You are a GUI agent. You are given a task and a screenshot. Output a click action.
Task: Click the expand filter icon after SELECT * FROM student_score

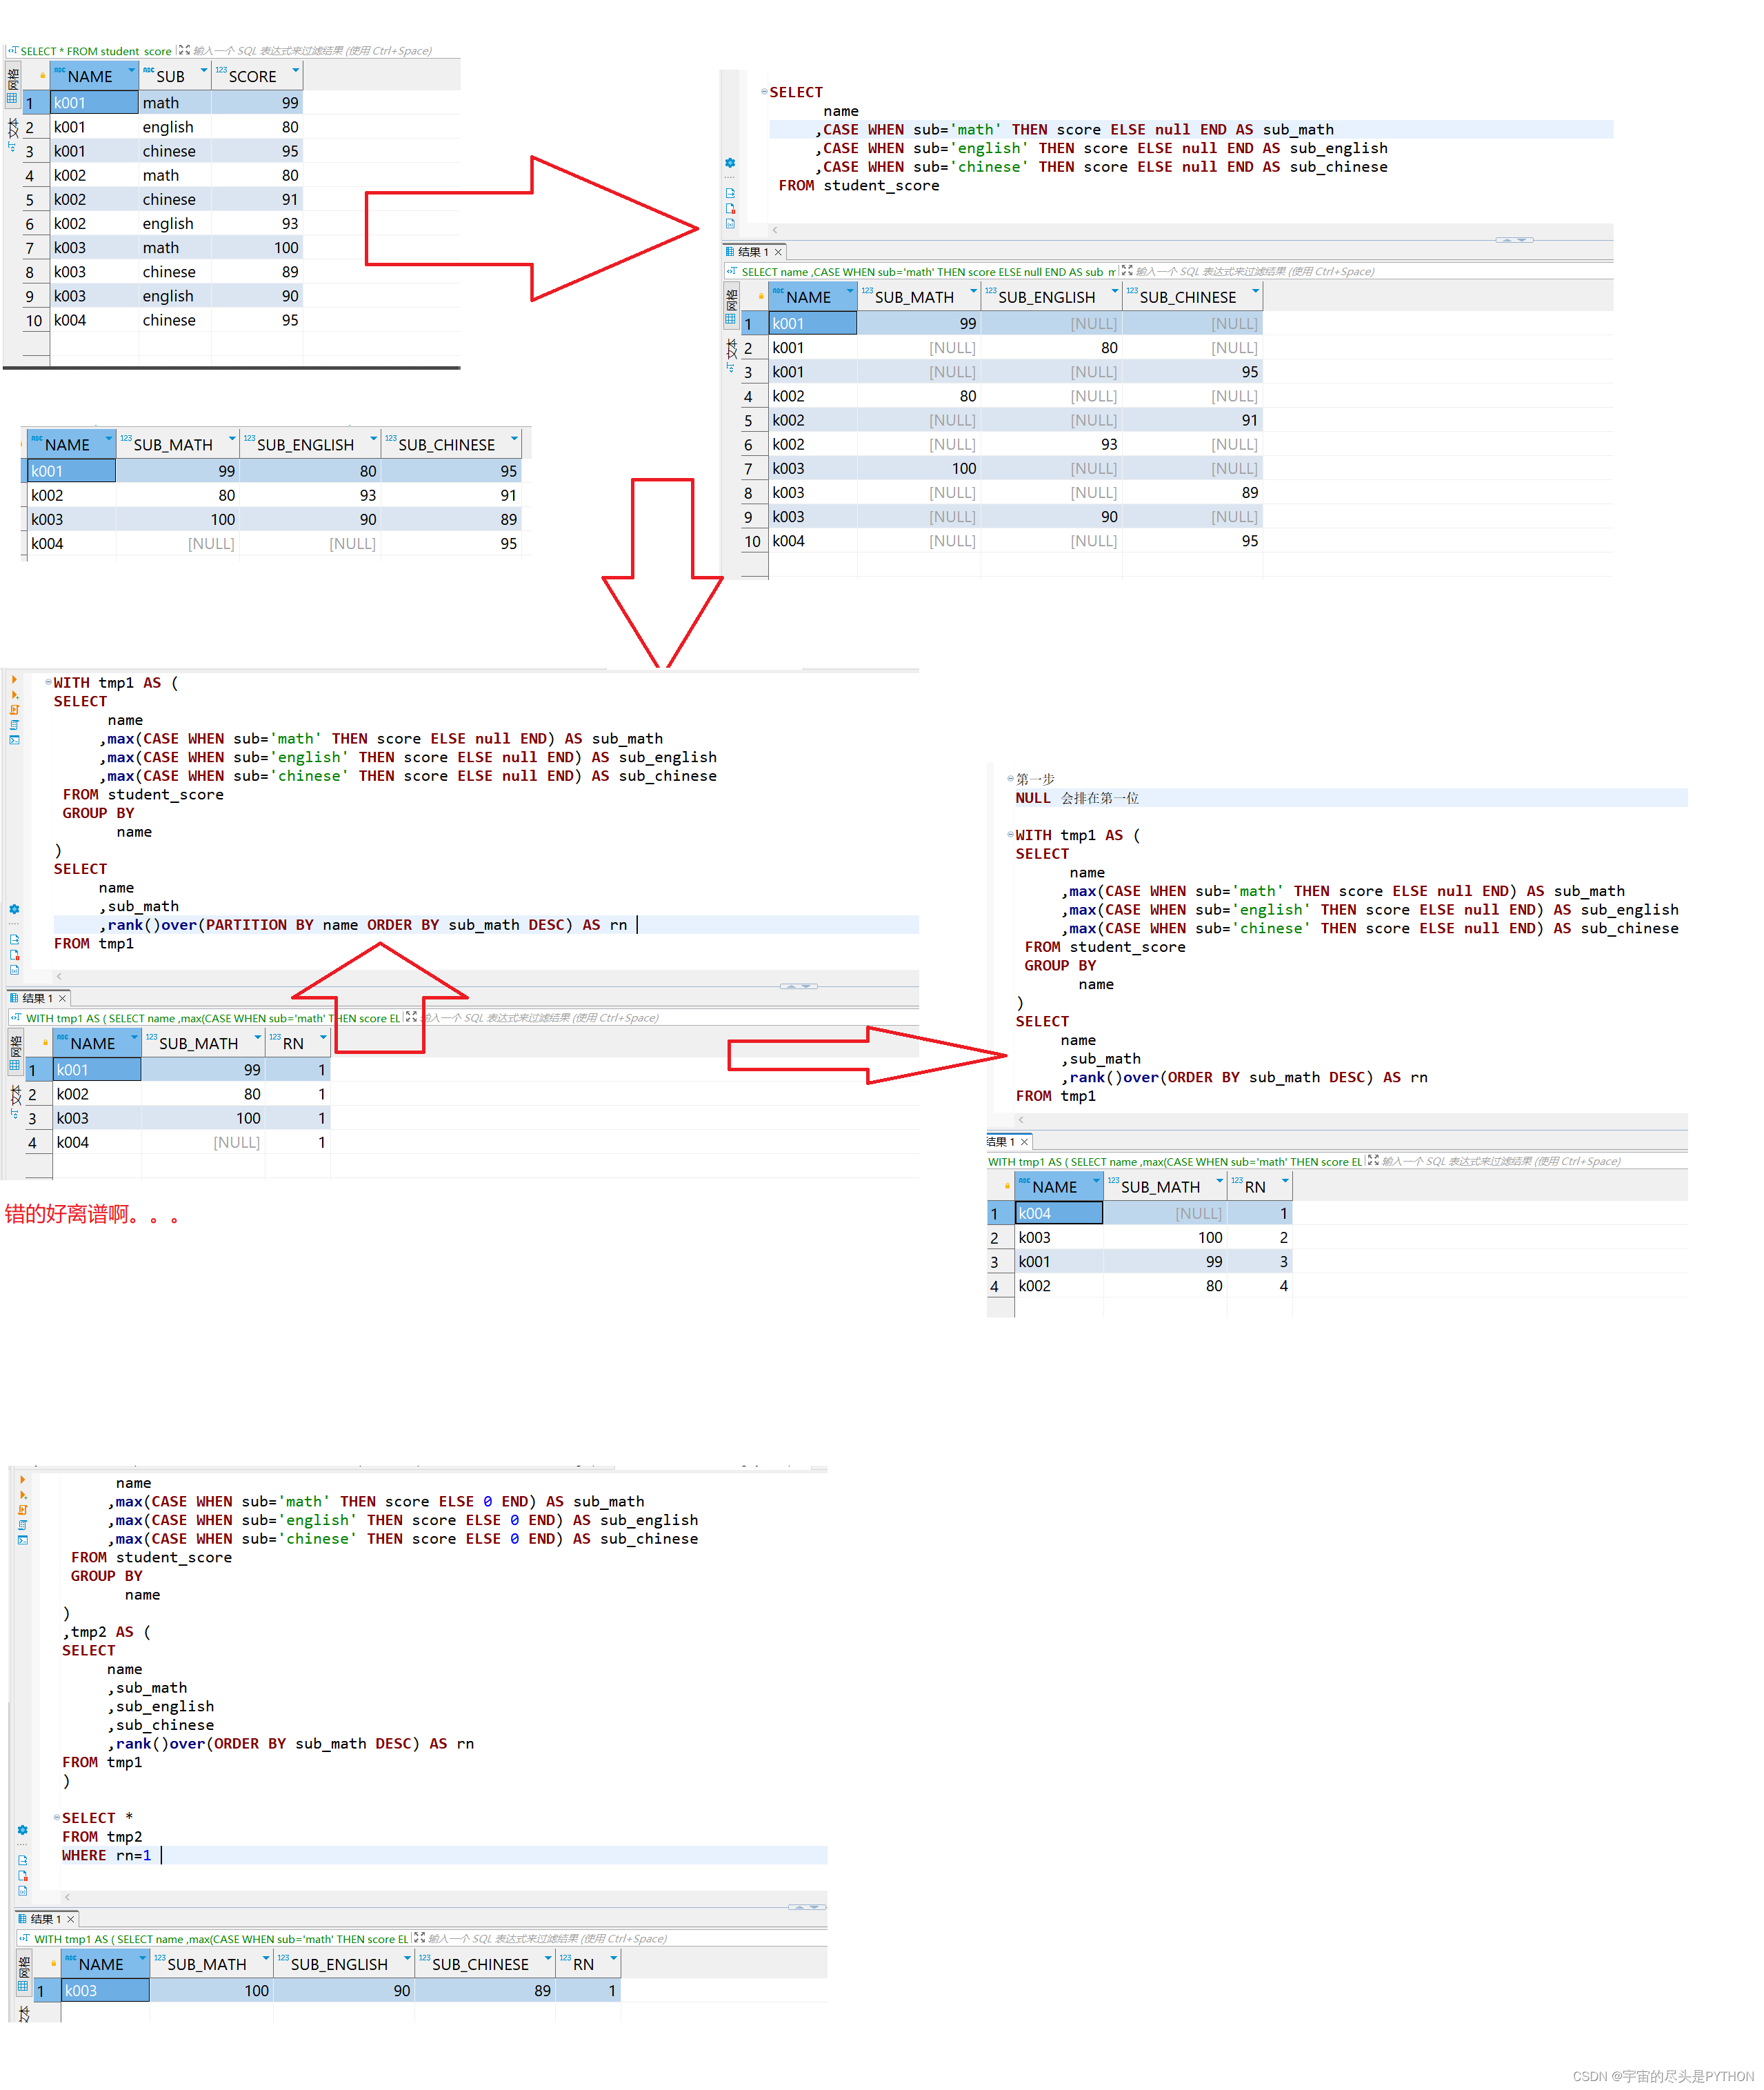[184, 50]
